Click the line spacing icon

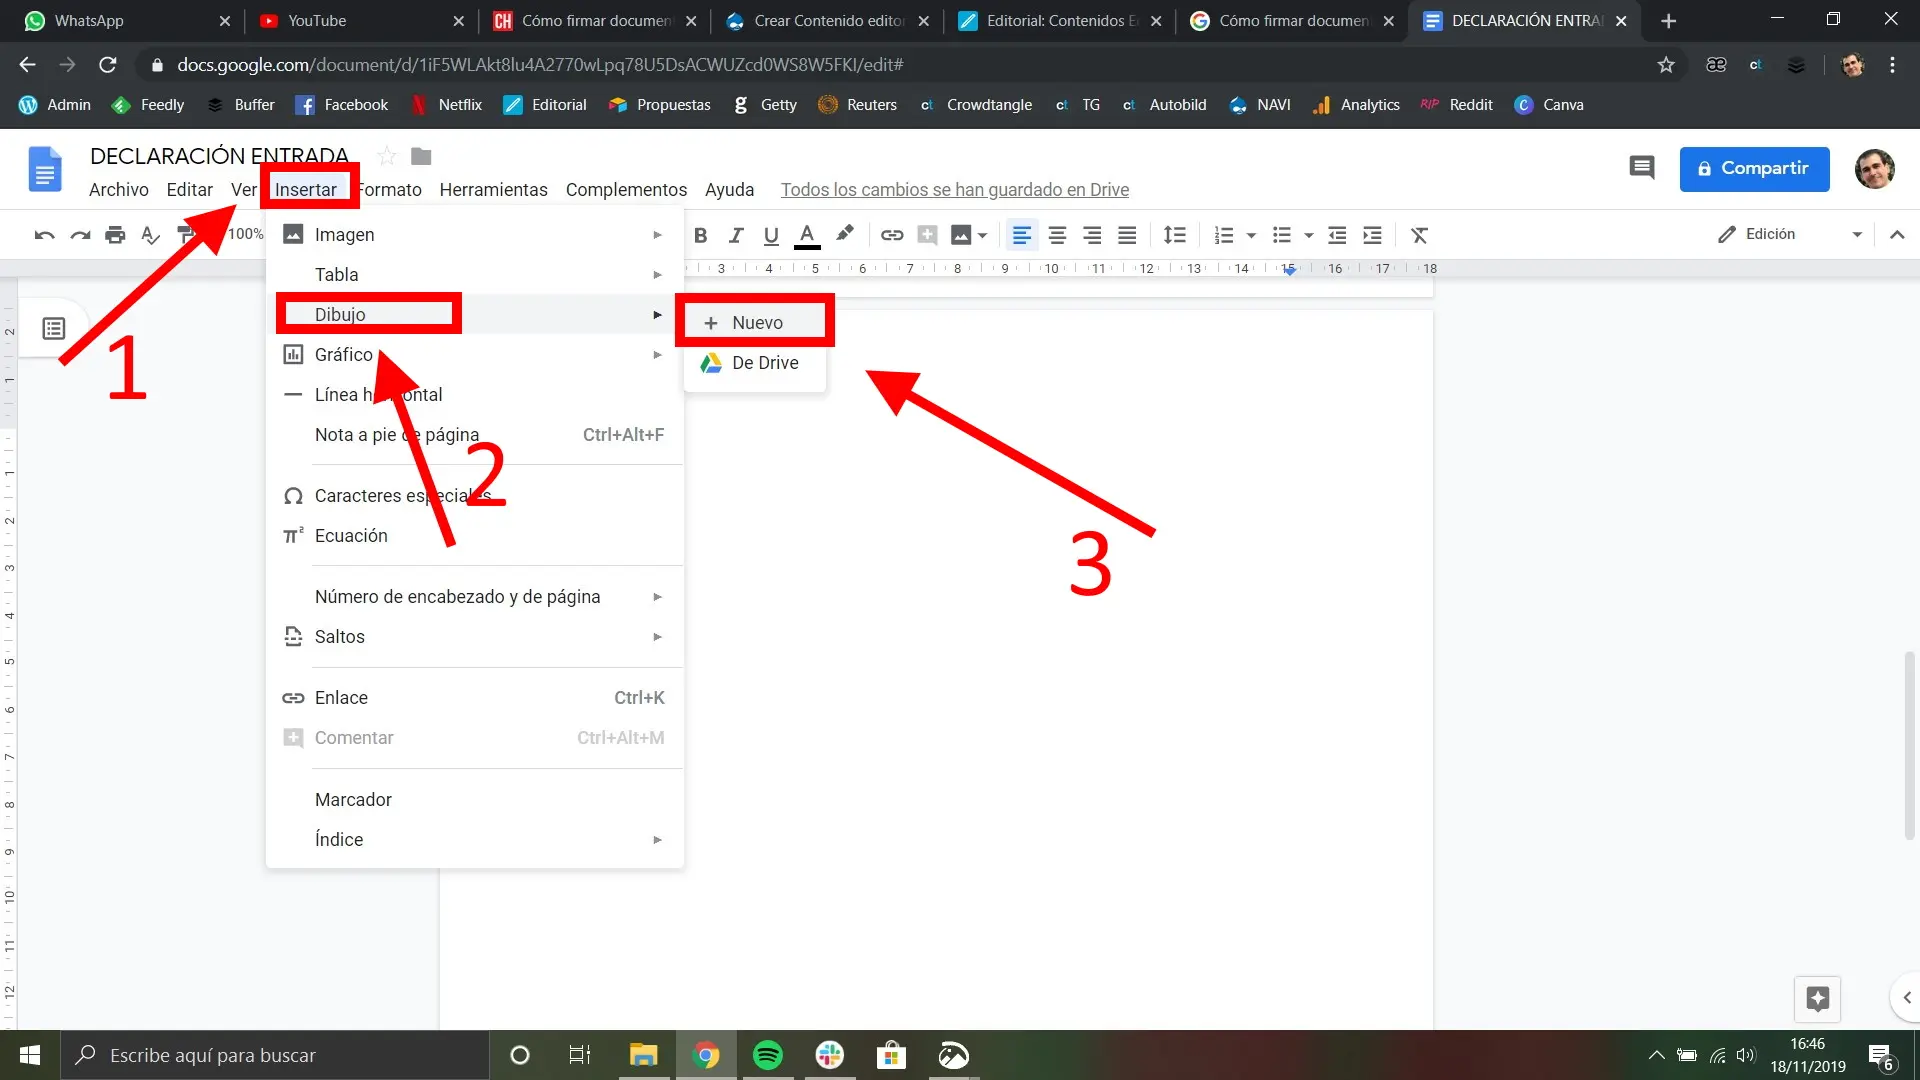[x=1174, y=235]
